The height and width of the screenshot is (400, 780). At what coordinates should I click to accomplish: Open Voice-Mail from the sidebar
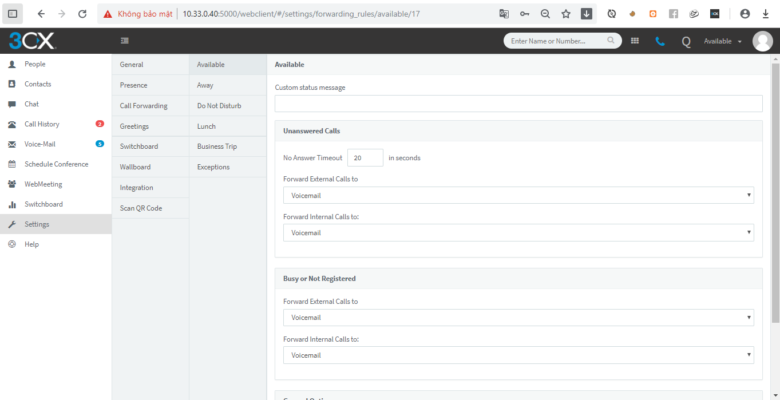[40, 144]
